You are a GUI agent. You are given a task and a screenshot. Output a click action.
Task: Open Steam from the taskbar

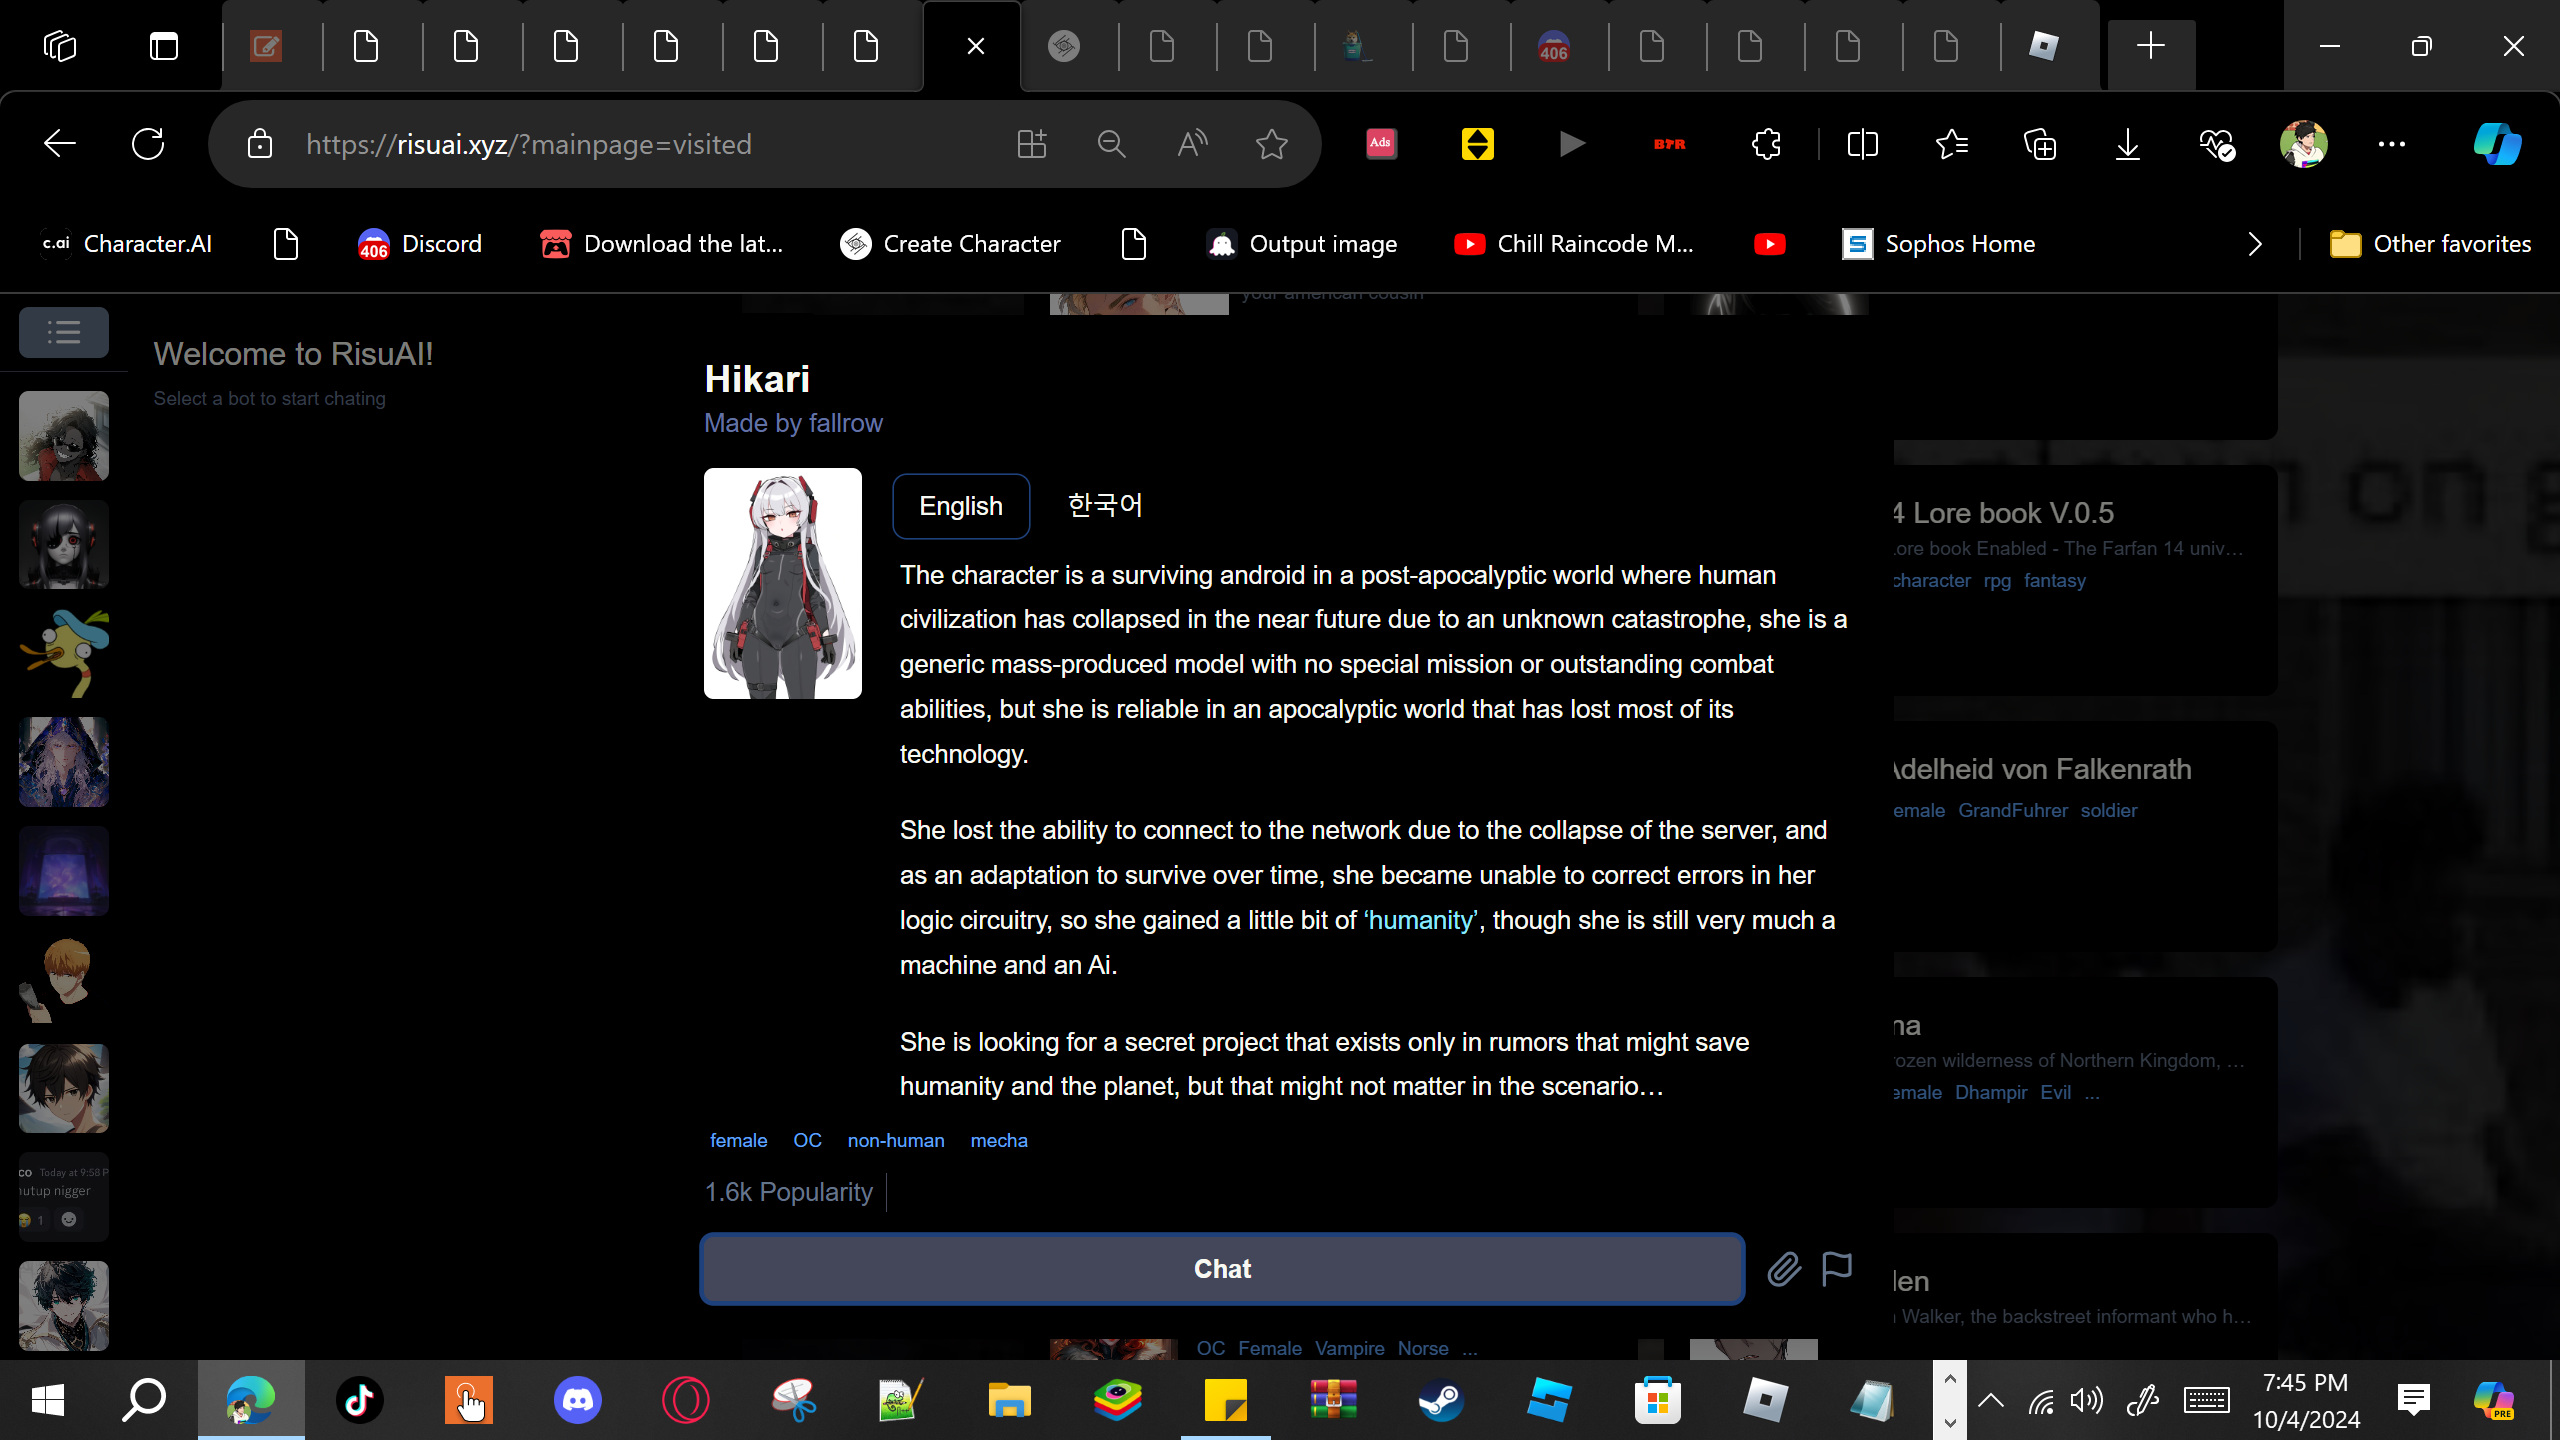pyautogui.click(x=1441, y=1400)
